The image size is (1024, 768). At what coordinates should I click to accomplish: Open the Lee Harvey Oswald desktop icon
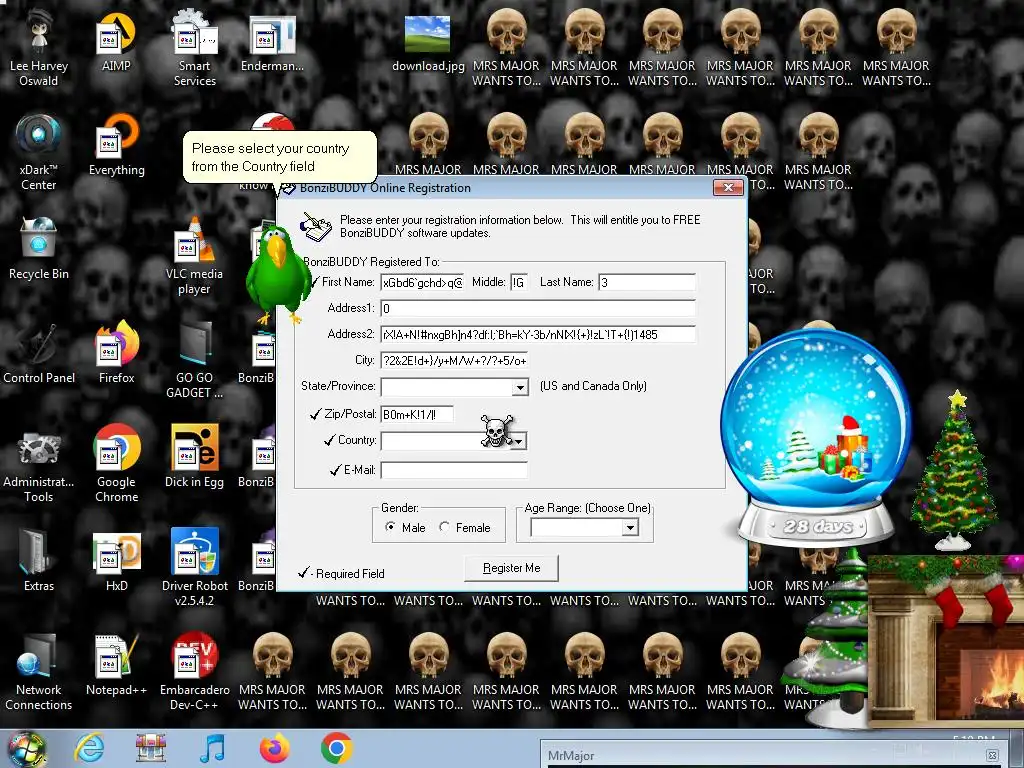pyautogui.click(x=39, y=47)
